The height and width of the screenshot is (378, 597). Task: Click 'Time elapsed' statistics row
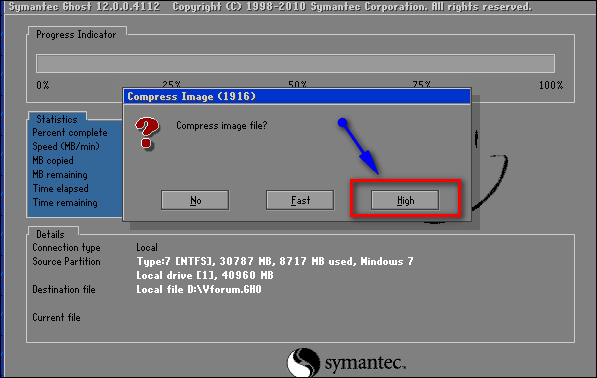pyautogui.click(x=61, y=188)
